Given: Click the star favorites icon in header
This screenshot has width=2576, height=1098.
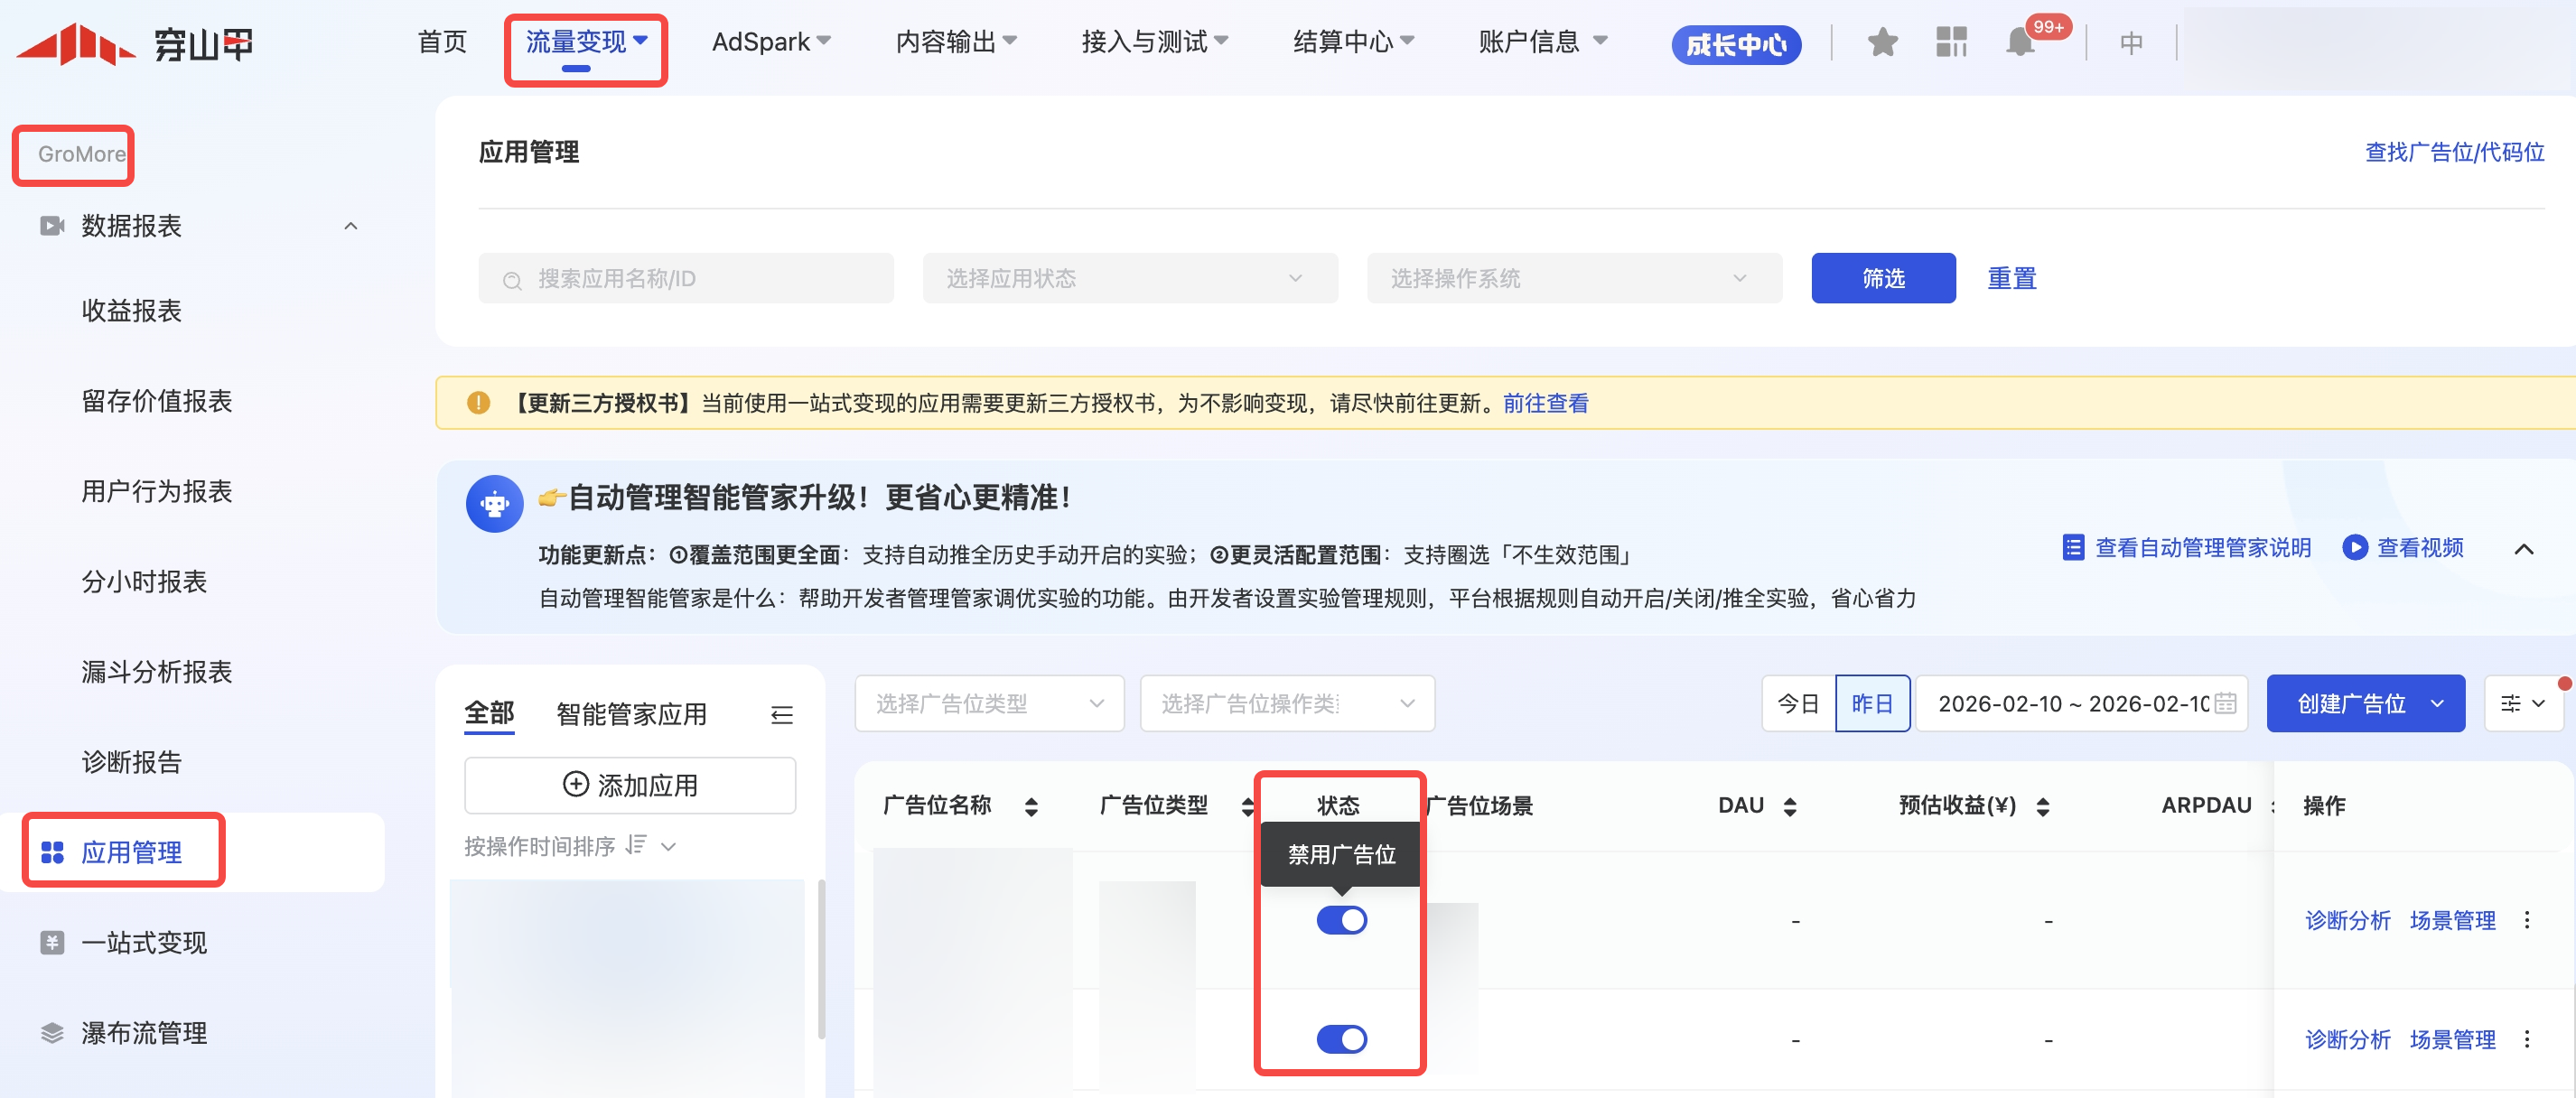Looking at the screenshot, I should click(1882, 43).
